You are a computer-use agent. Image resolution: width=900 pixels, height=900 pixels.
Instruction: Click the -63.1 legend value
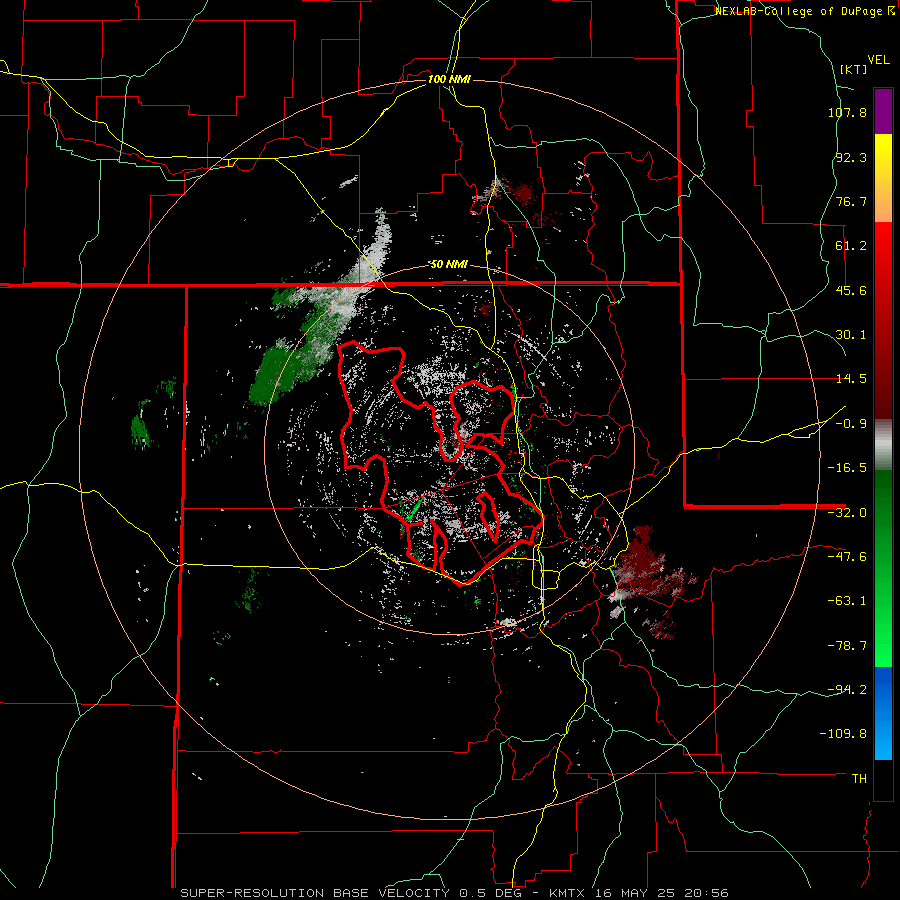coord(847,601)
